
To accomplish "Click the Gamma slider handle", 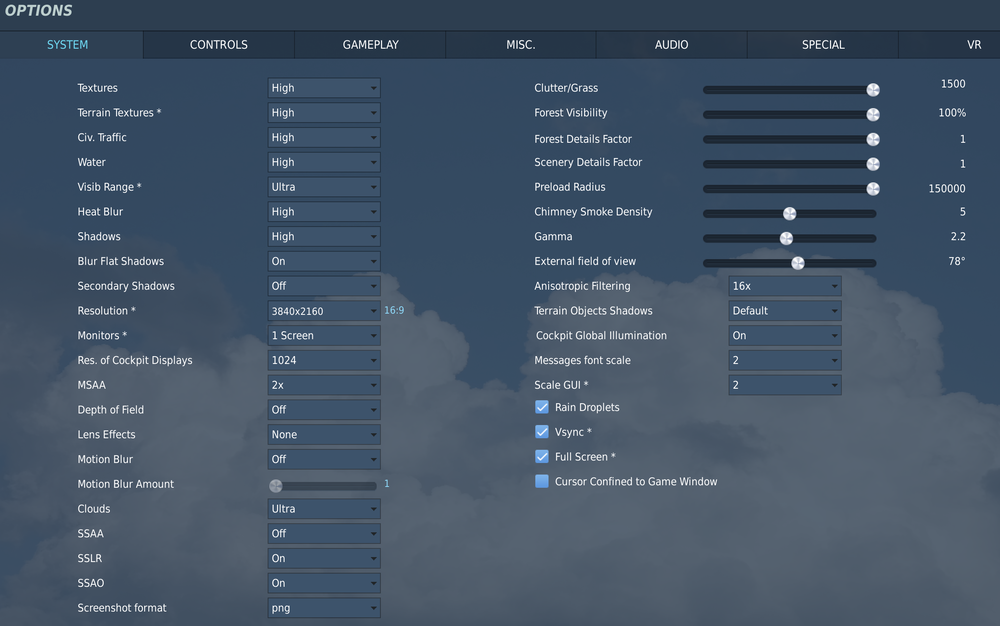I will point(786,238).
